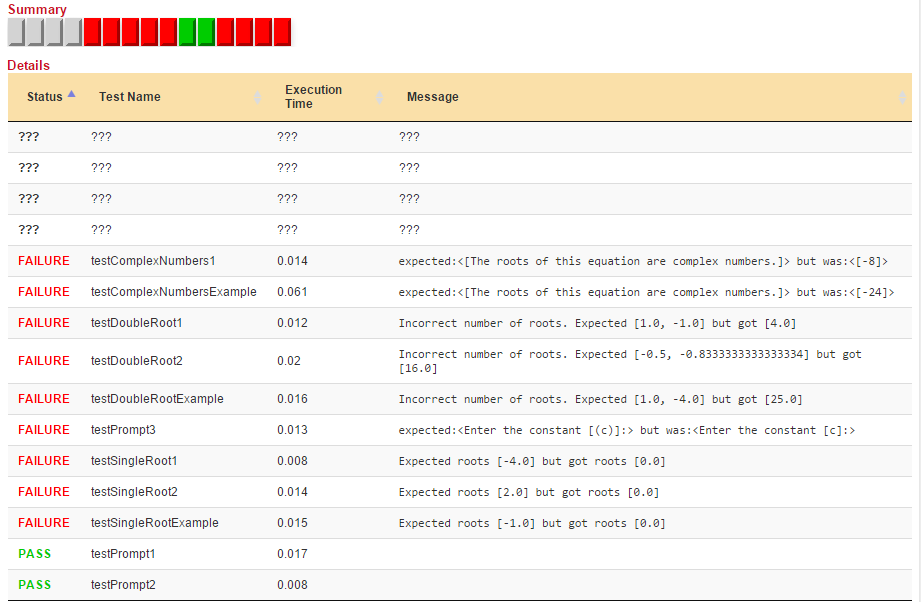This screenshot has height=602, width=921.
Task: Click the sort arrows icon in the Test Name column
Action: tap(257, 97)
